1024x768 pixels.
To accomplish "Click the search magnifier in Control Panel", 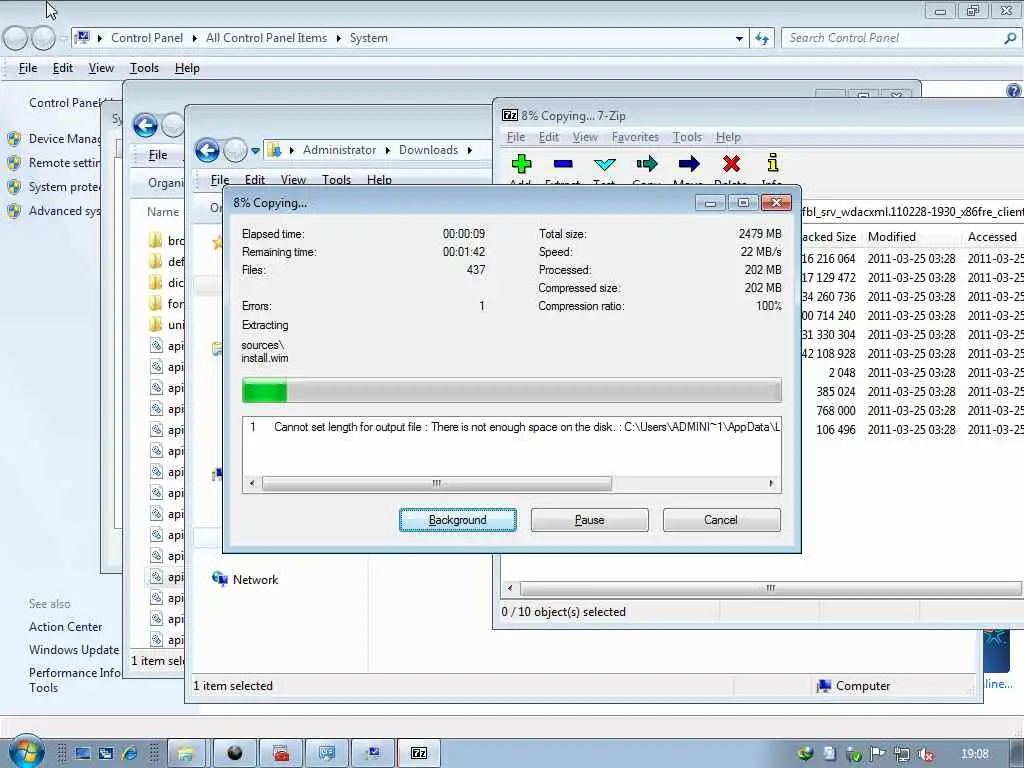I will (1010, 39).
